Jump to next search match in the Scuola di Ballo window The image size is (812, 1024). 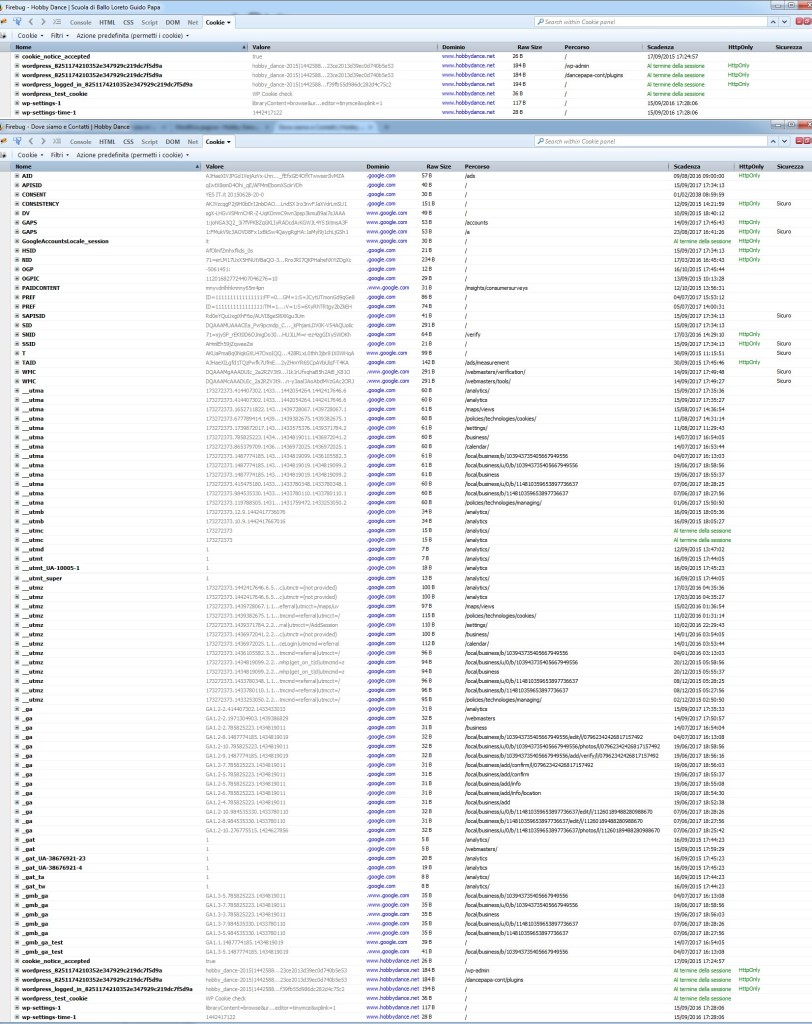click(785, 22)
